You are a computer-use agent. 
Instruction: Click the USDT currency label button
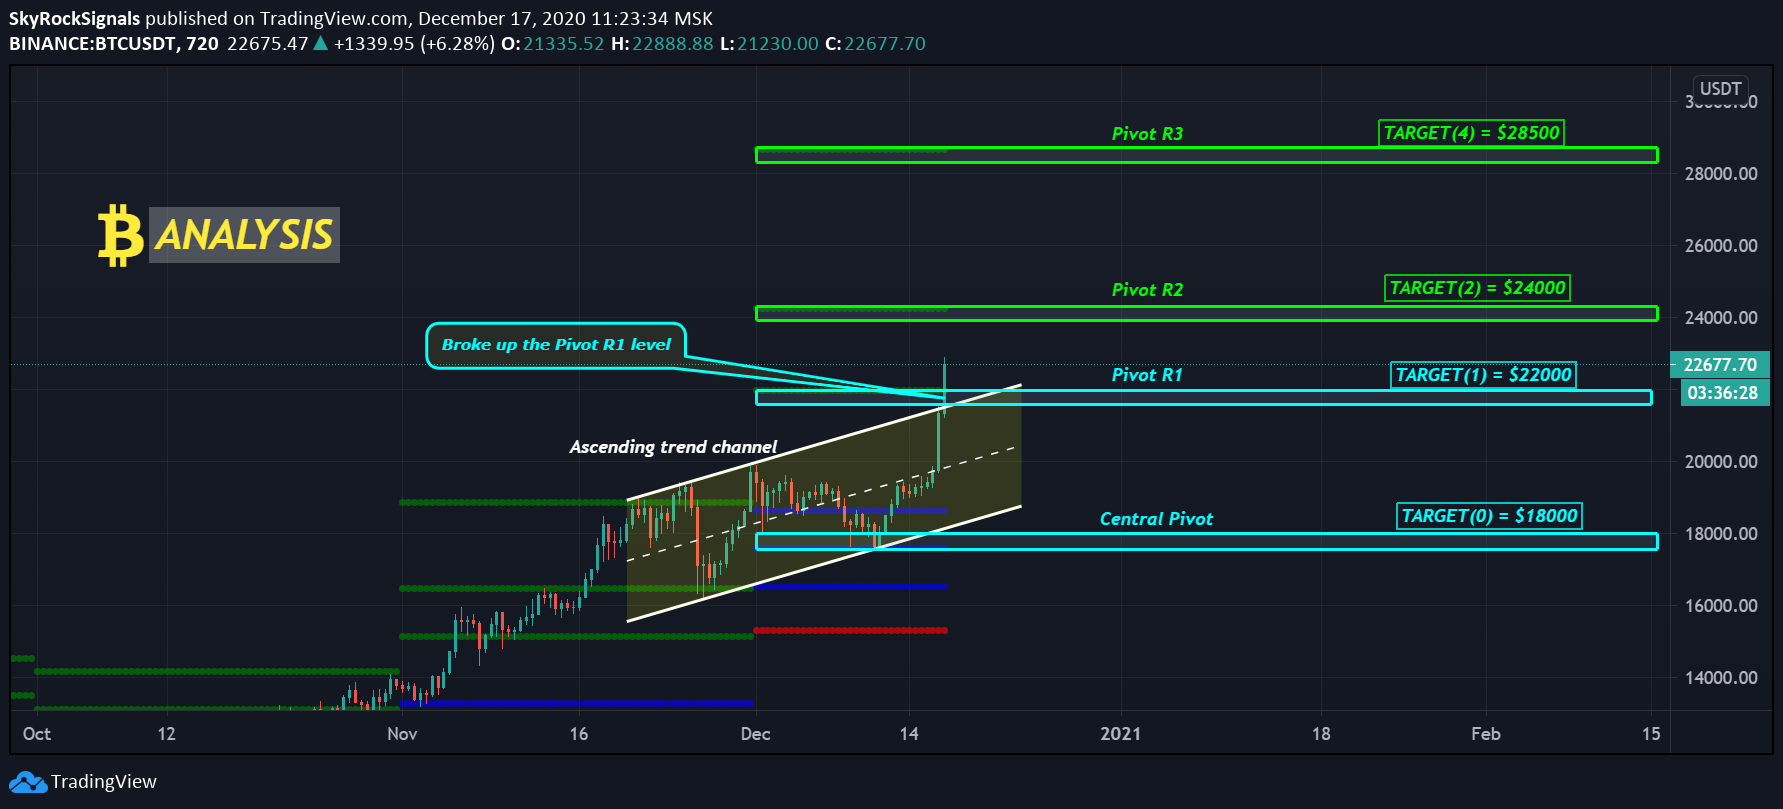point(1720,89)
